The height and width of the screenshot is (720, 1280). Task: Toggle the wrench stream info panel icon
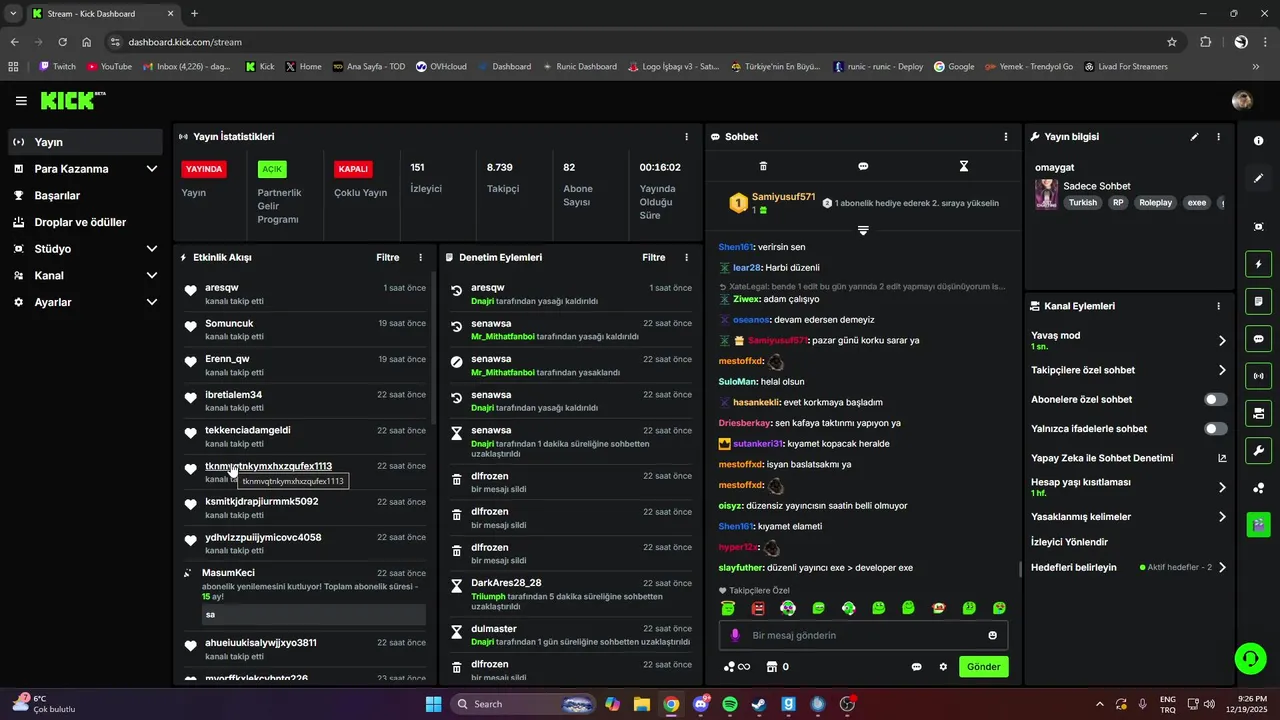1258,450
